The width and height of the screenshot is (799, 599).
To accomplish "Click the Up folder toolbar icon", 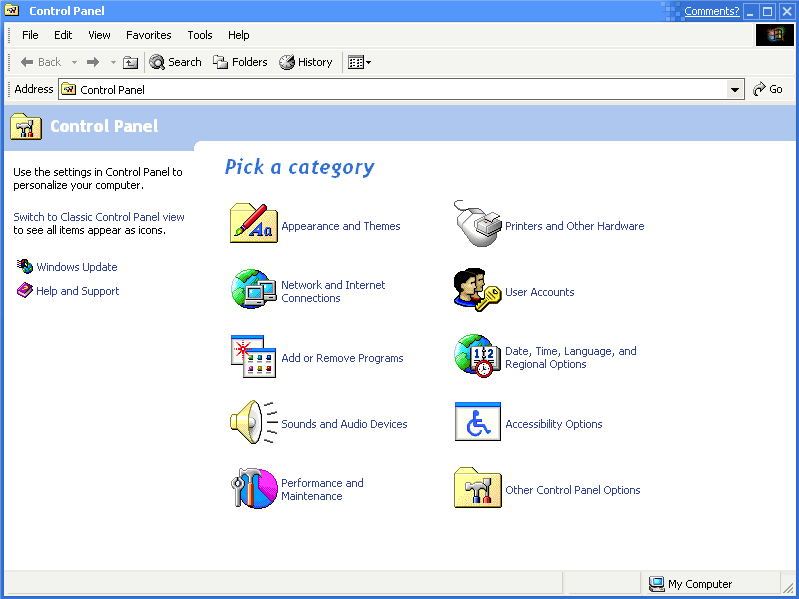I will coord(131,62).
